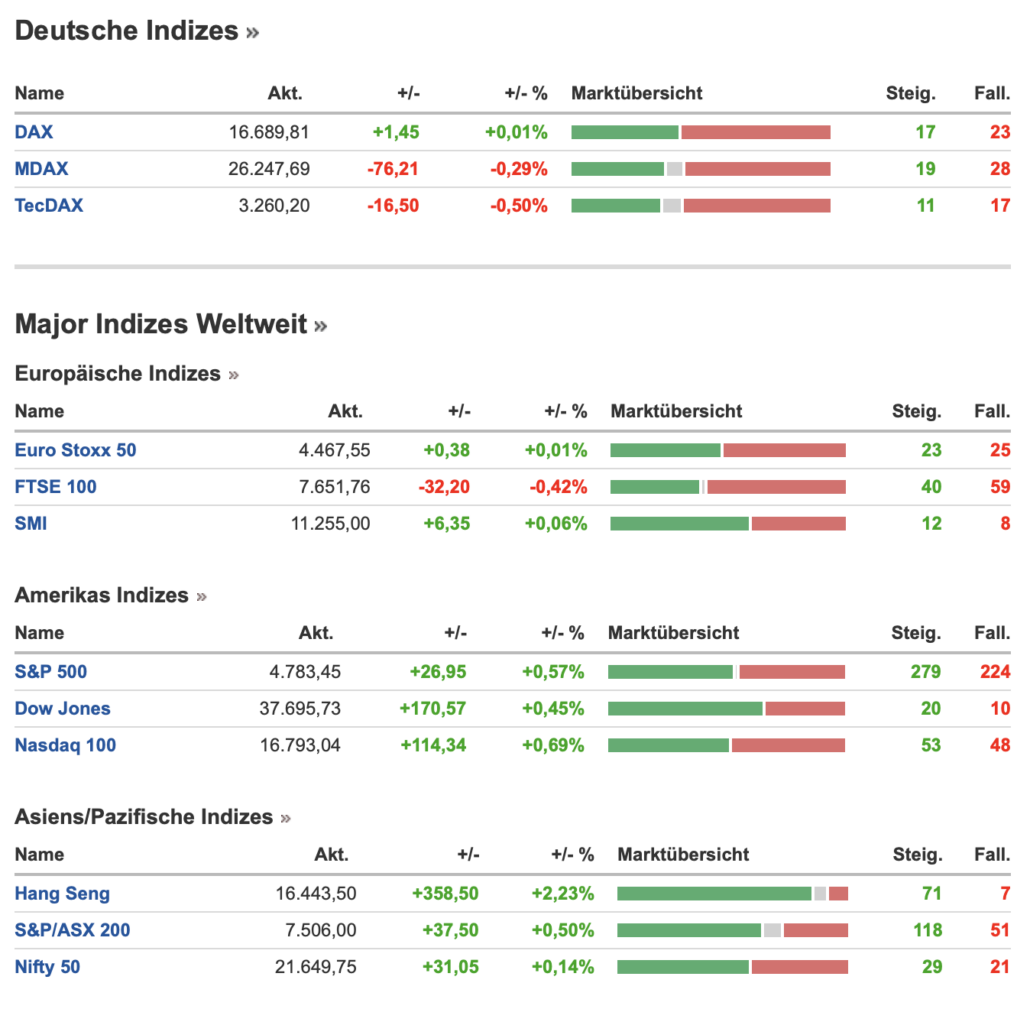Click the FTSE 100 falling count 59
The image size is (1030, 1009).
(1000, 487)
